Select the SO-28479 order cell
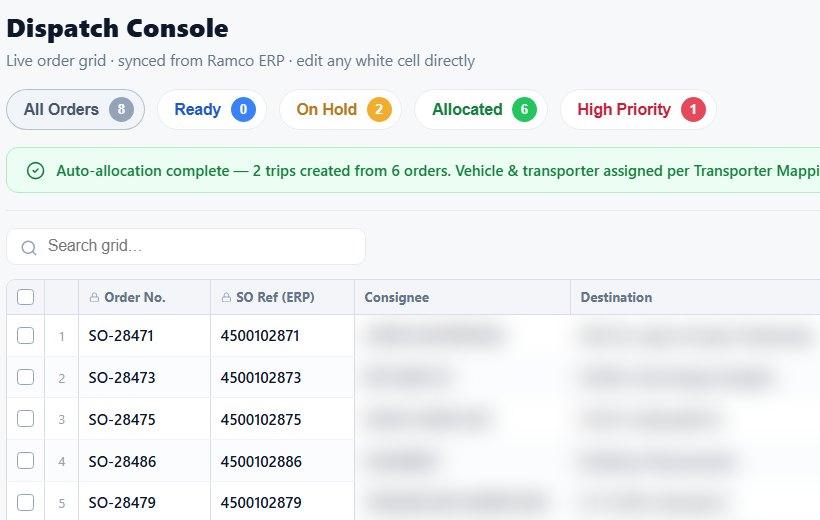Viewport: 820px width, 520px height. point(144,502)
